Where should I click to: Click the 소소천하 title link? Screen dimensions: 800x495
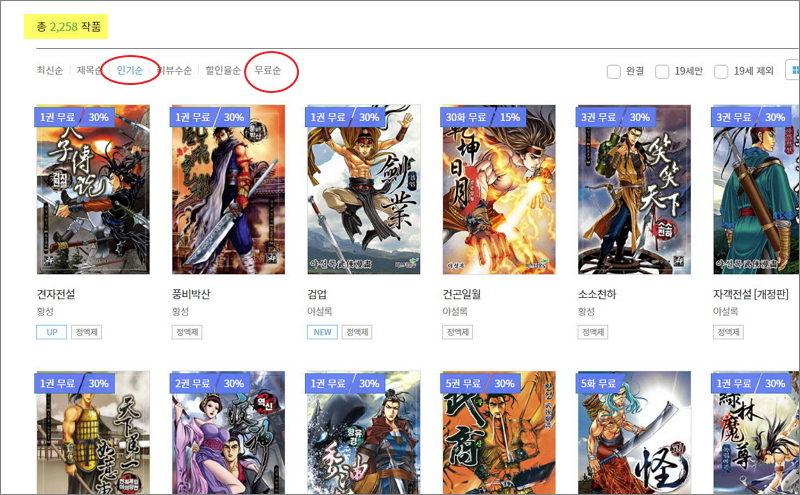[597, 294]
